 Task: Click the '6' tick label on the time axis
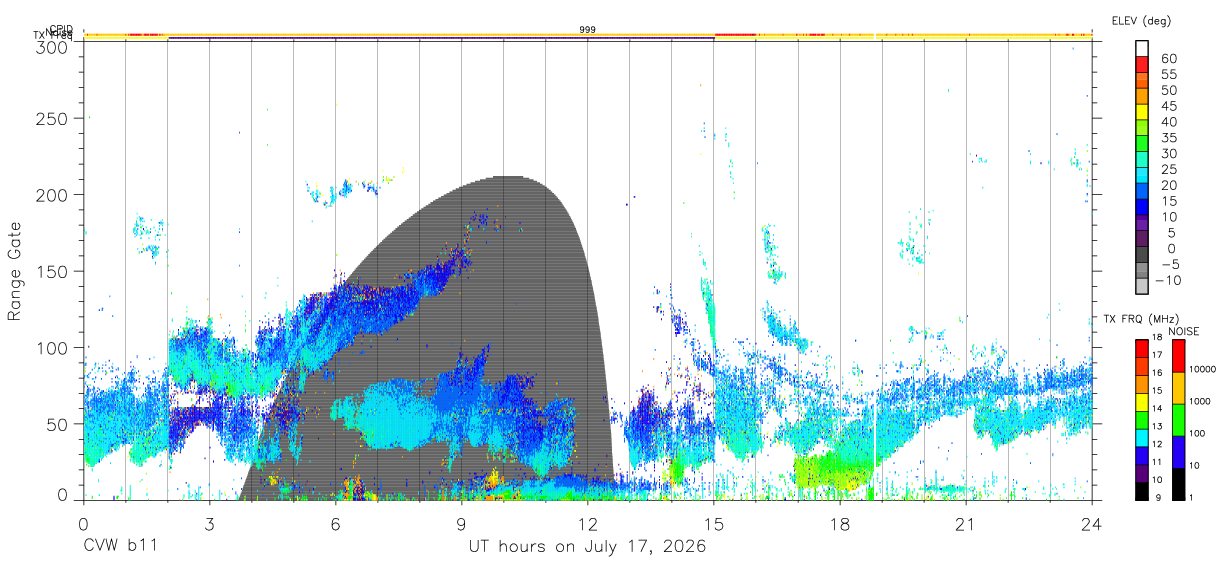click(335, 524)
